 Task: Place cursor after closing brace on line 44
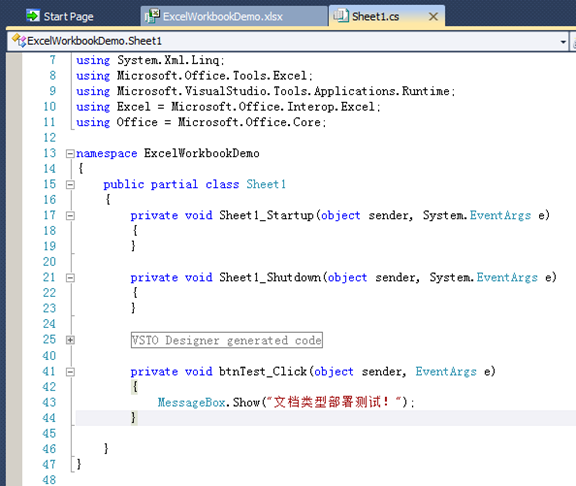(137, 418)
